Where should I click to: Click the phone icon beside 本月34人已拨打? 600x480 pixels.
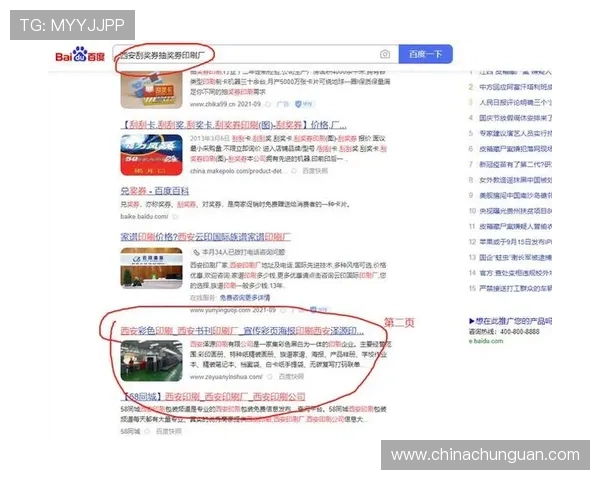tap(196, 252)
